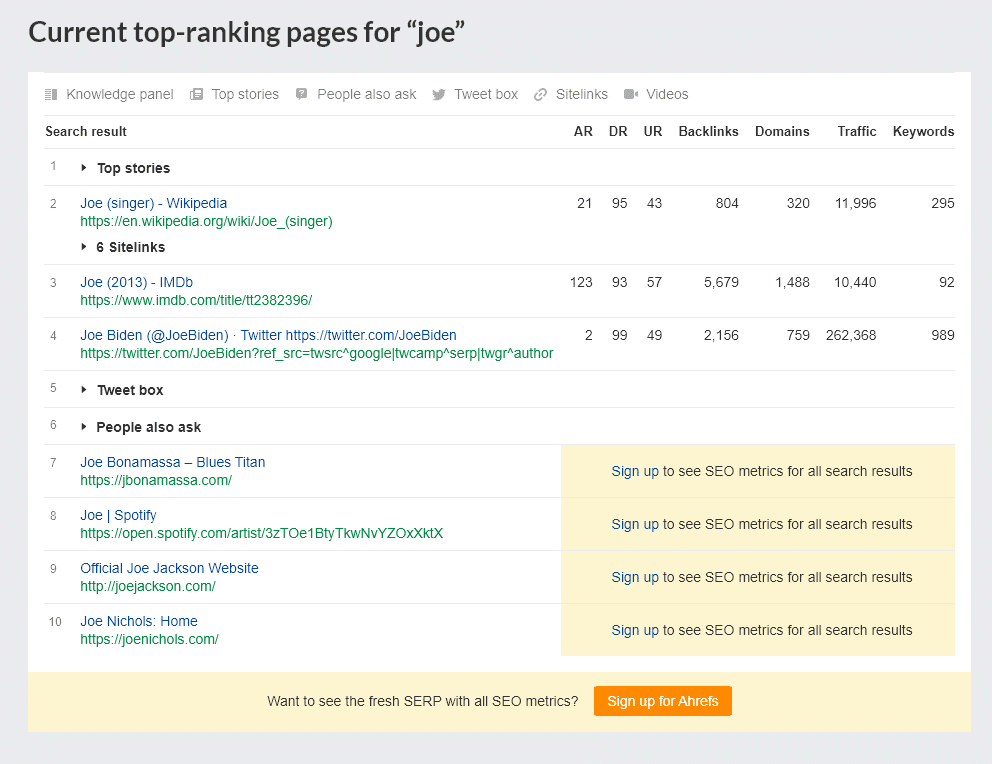Click domains value 1,488 for IMDb
This screenshot has width=992, height=764.
(793, 282)
